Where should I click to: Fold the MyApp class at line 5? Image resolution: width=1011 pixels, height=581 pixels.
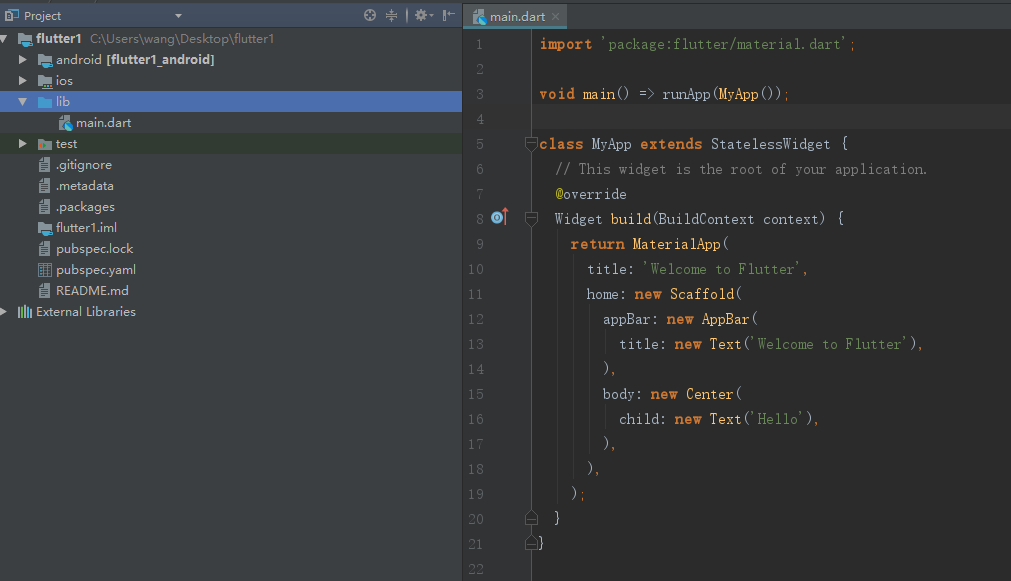531,144
